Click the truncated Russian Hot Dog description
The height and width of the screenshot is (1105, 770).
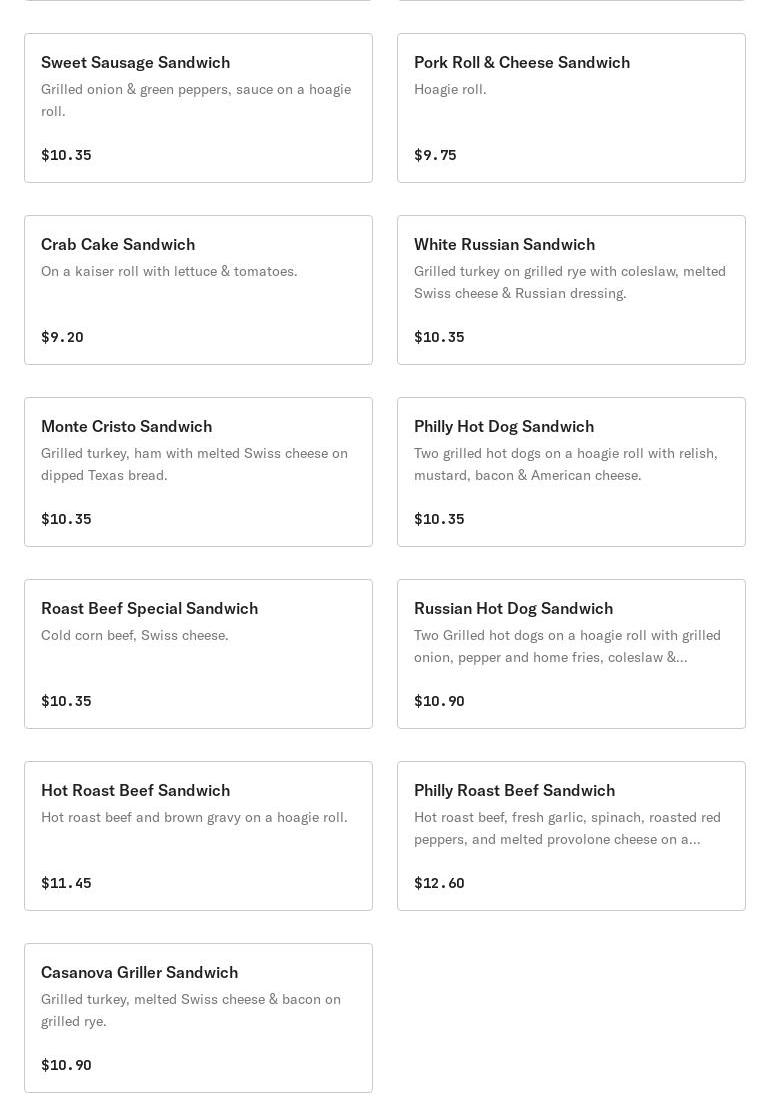567,646
